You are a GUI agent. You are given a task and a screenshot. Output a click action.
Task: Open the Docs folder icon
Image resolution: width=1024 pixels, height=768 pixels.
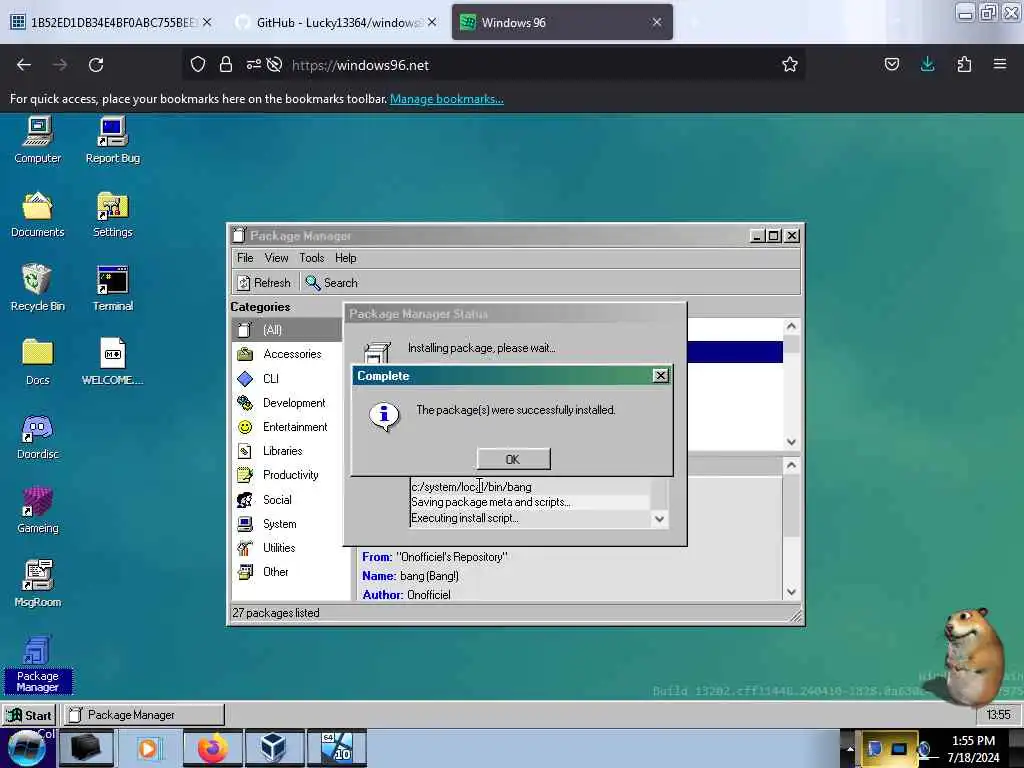pos(37,362)
